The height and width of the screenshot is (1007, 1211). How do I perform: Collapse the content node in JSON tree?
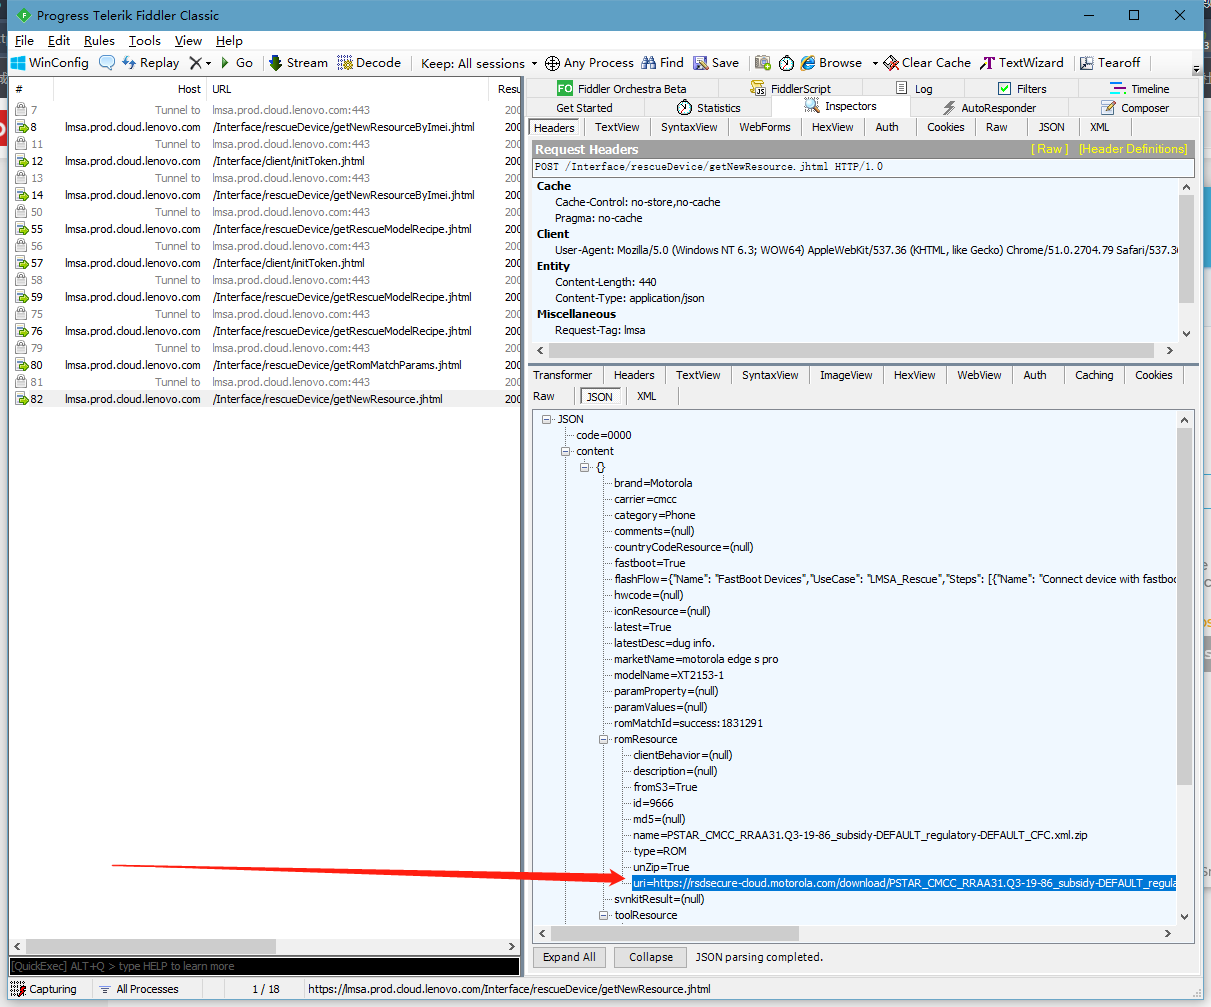point(566,451)
